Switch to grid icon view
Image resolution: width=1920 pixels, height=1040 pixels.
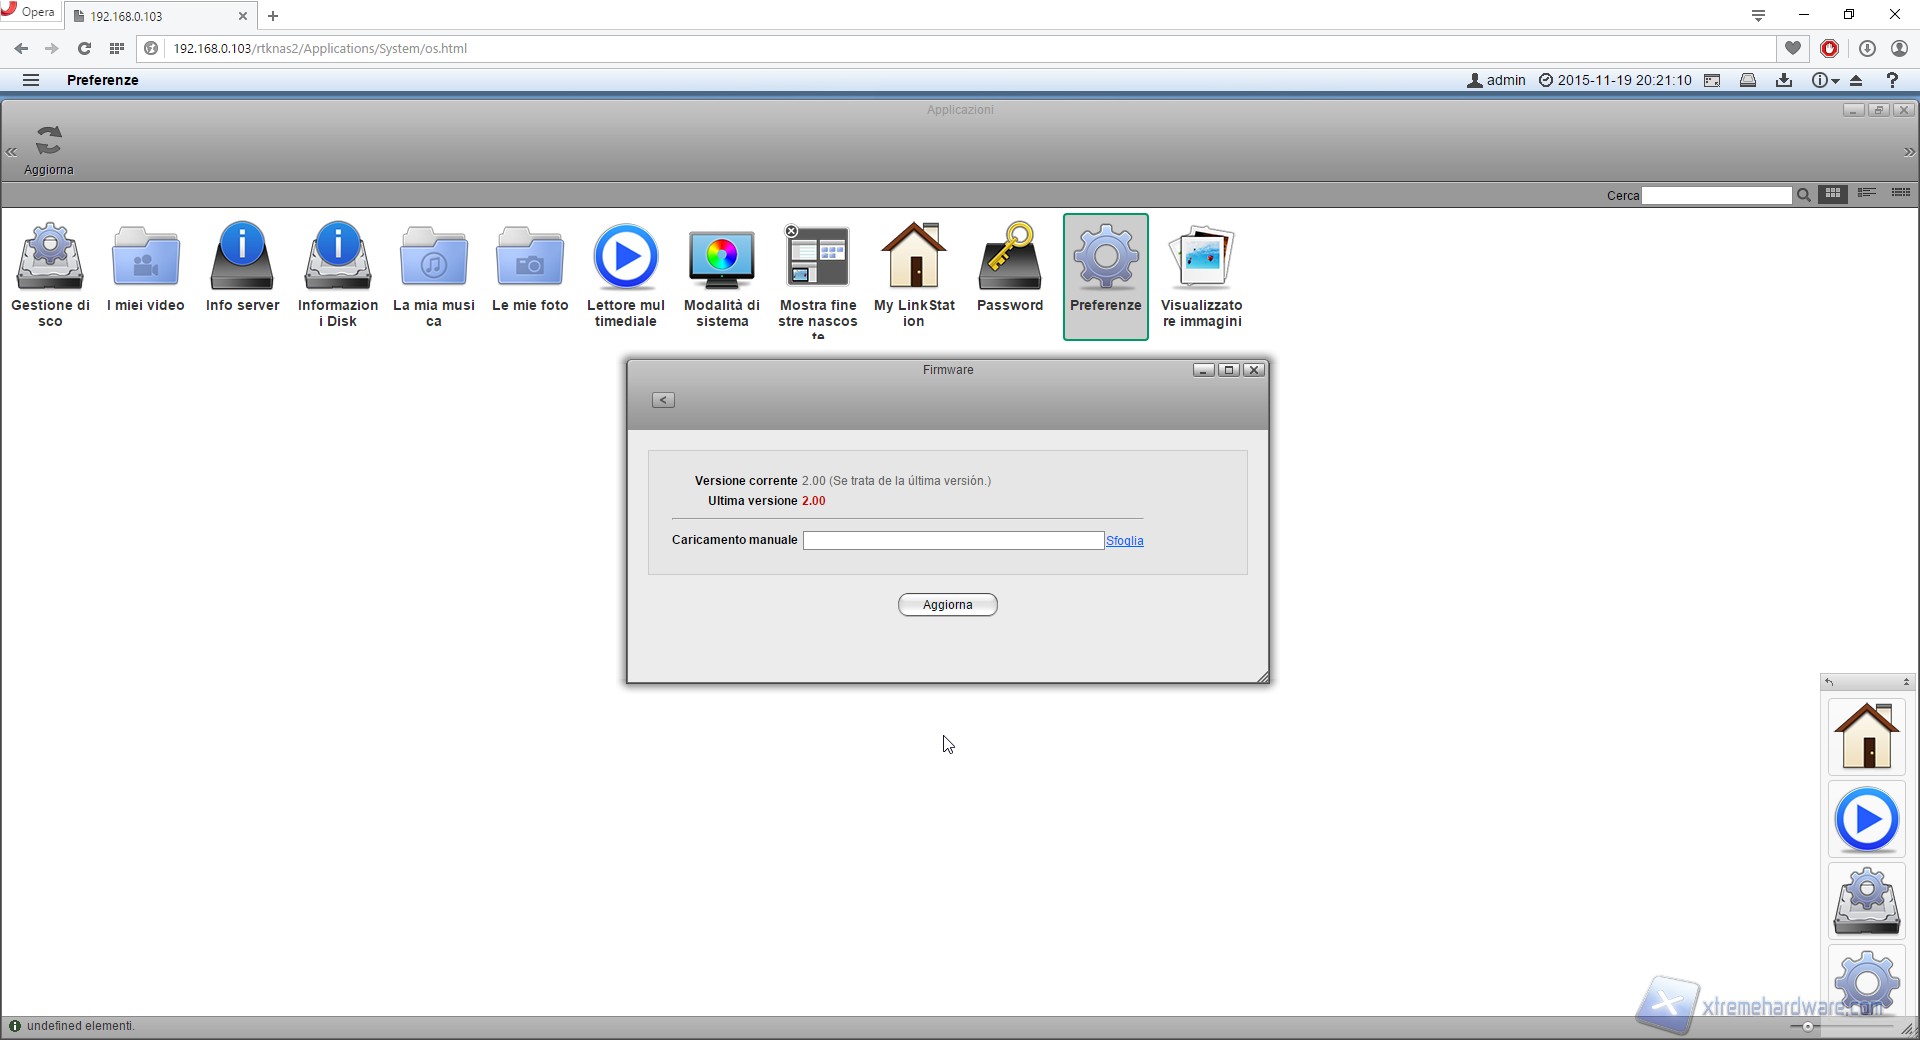coord(1833,194)
